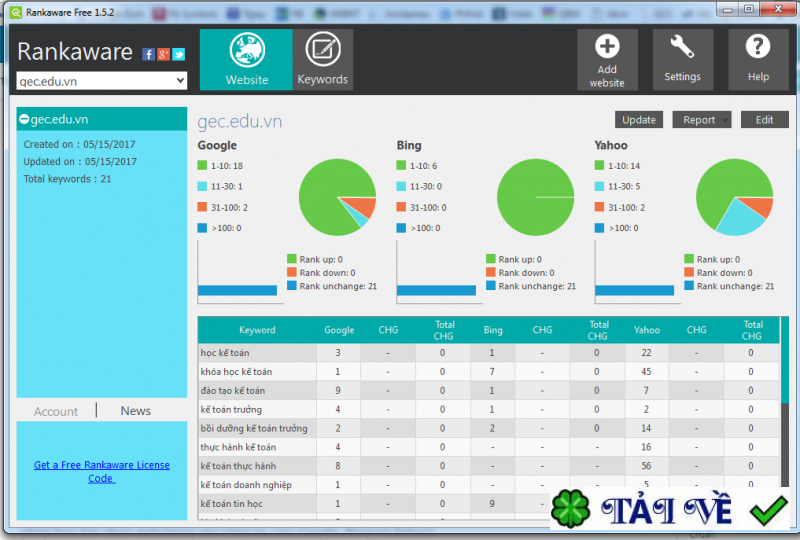Click the Add website button

tap(607, 60)
